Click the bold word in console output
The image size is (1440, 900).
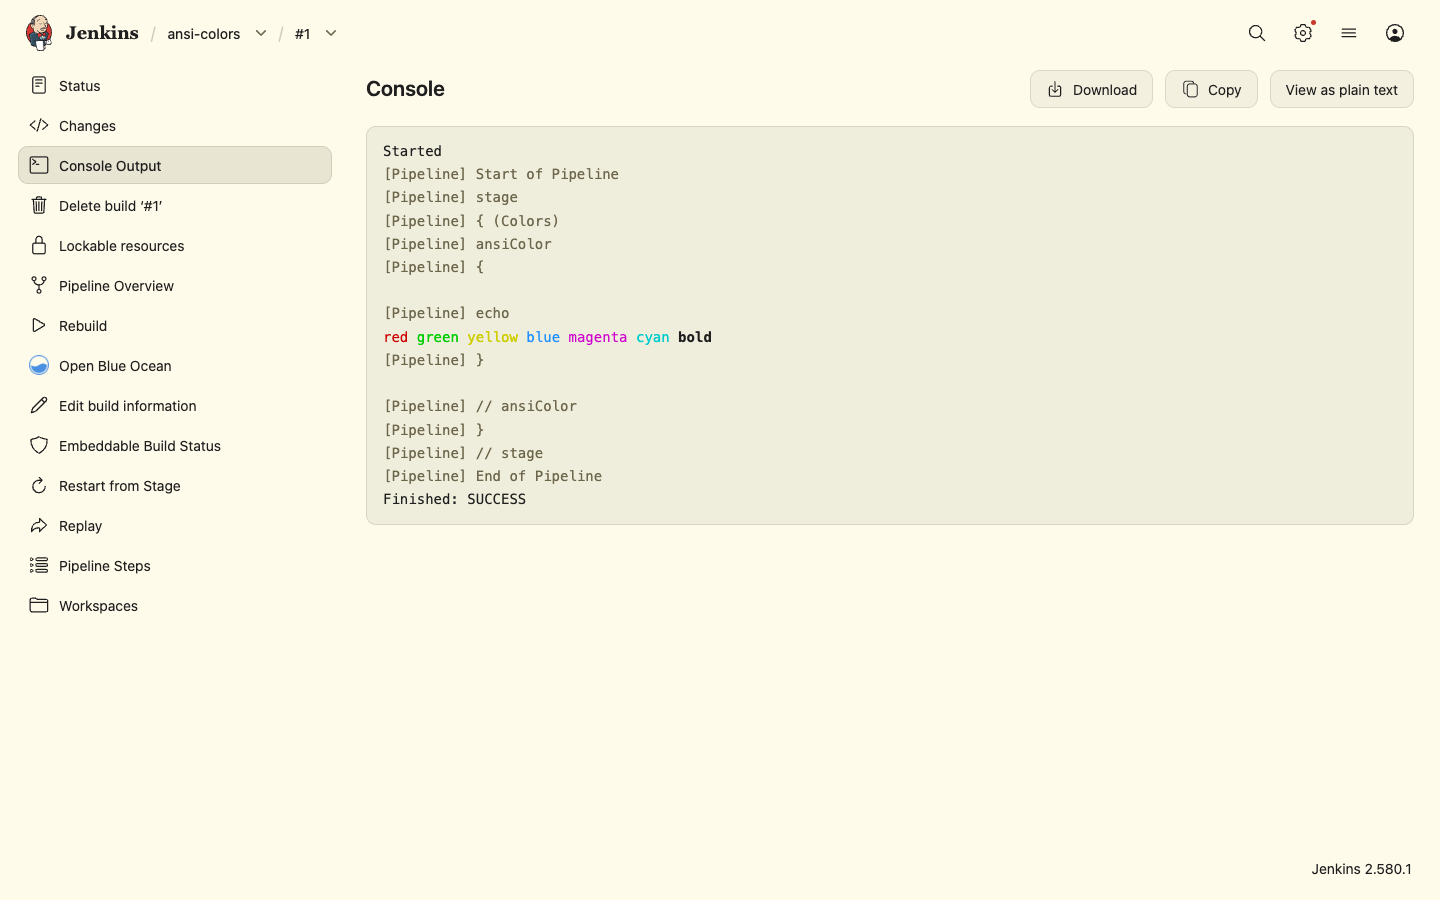coord(695,337)
